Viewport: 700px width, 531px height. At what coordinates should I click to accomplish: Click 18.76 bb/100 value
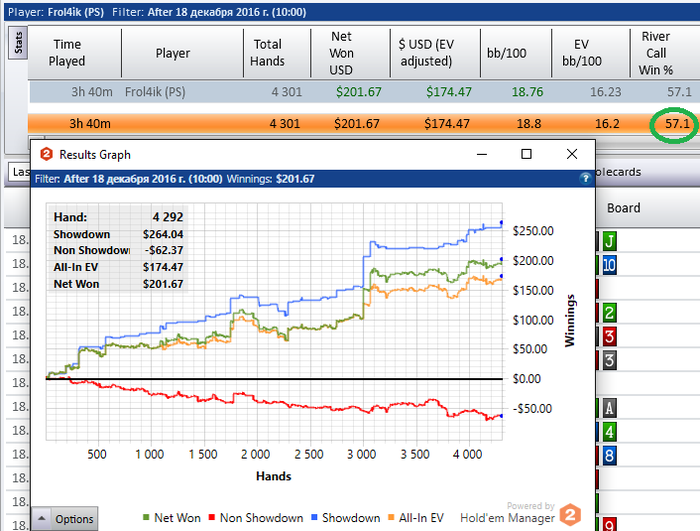(527, 92)
